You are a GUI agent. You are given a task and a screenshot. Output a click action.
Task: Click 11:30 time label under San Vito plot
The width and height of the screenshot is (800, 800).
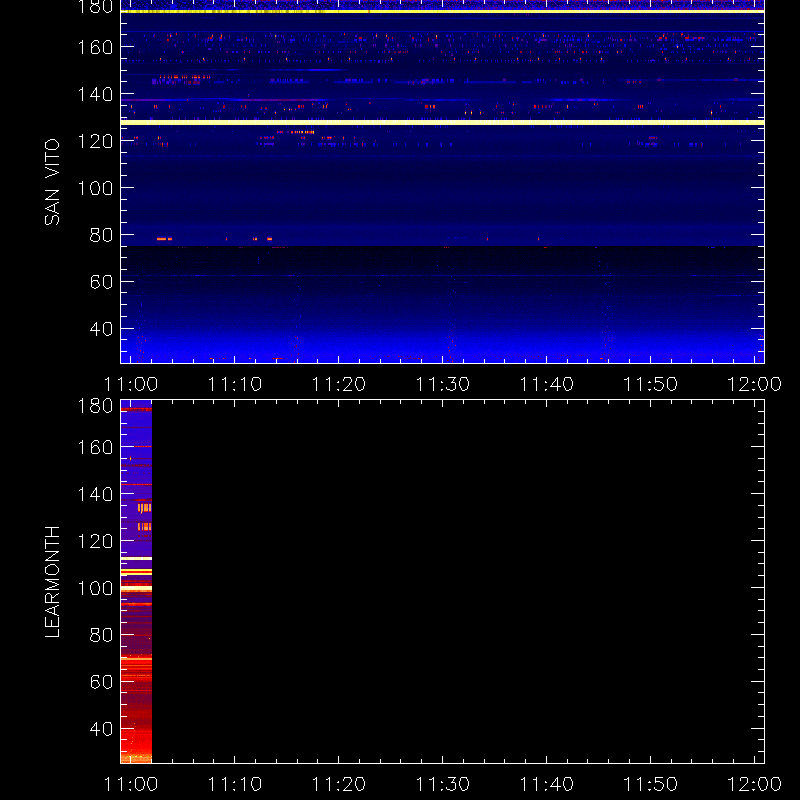tap(443, 384)
